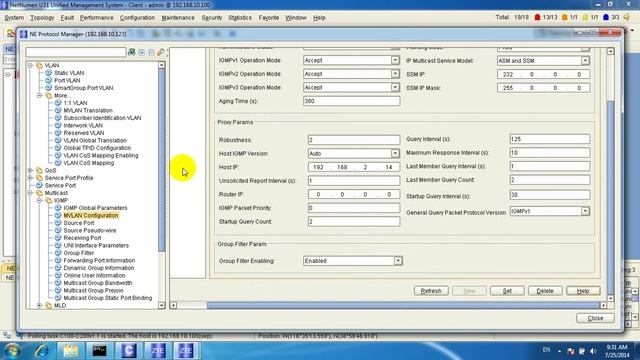Click the search icon beside the tree filter box

(x=131, y=52)
